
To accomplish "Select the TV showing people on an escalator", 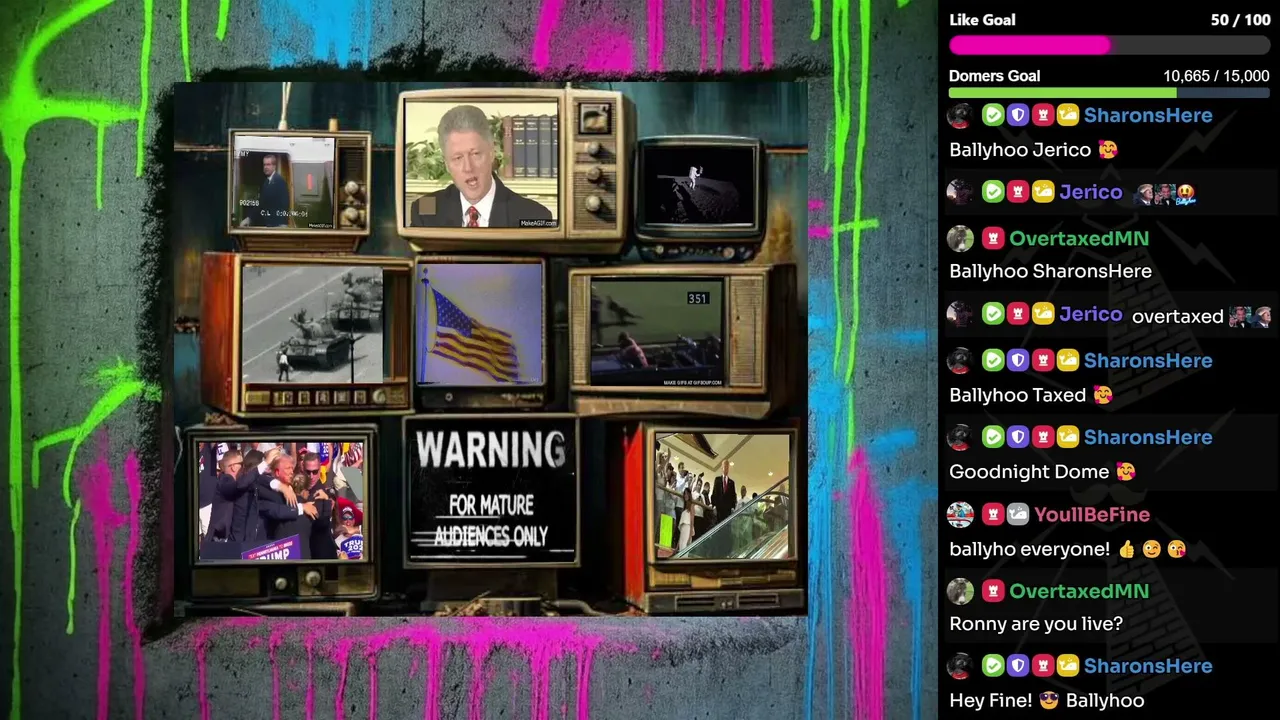I will click(x=722, y=496).
